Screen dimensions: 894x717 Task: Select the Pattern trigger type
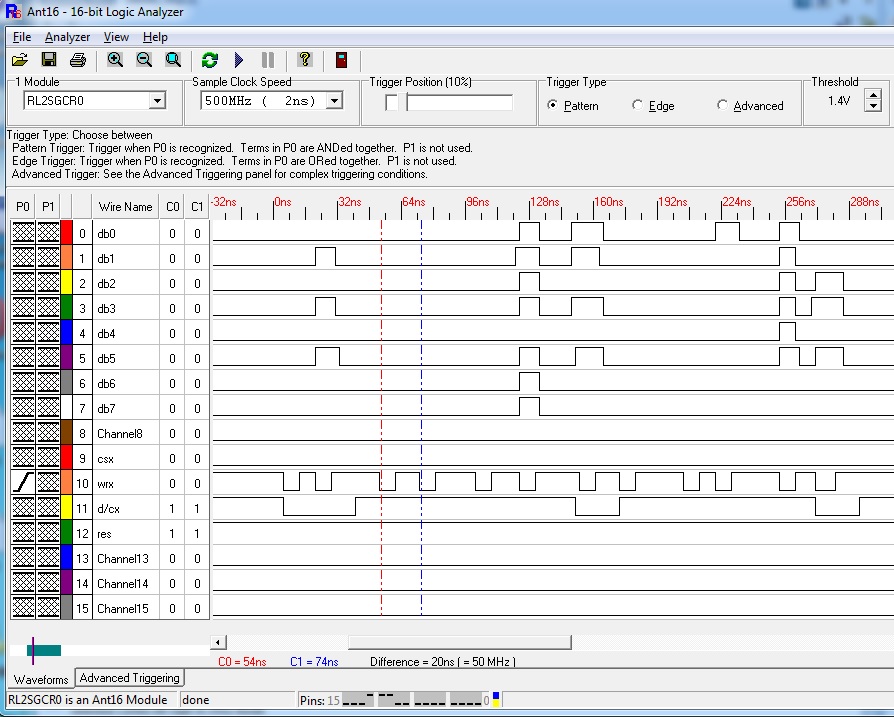(553, 106)
